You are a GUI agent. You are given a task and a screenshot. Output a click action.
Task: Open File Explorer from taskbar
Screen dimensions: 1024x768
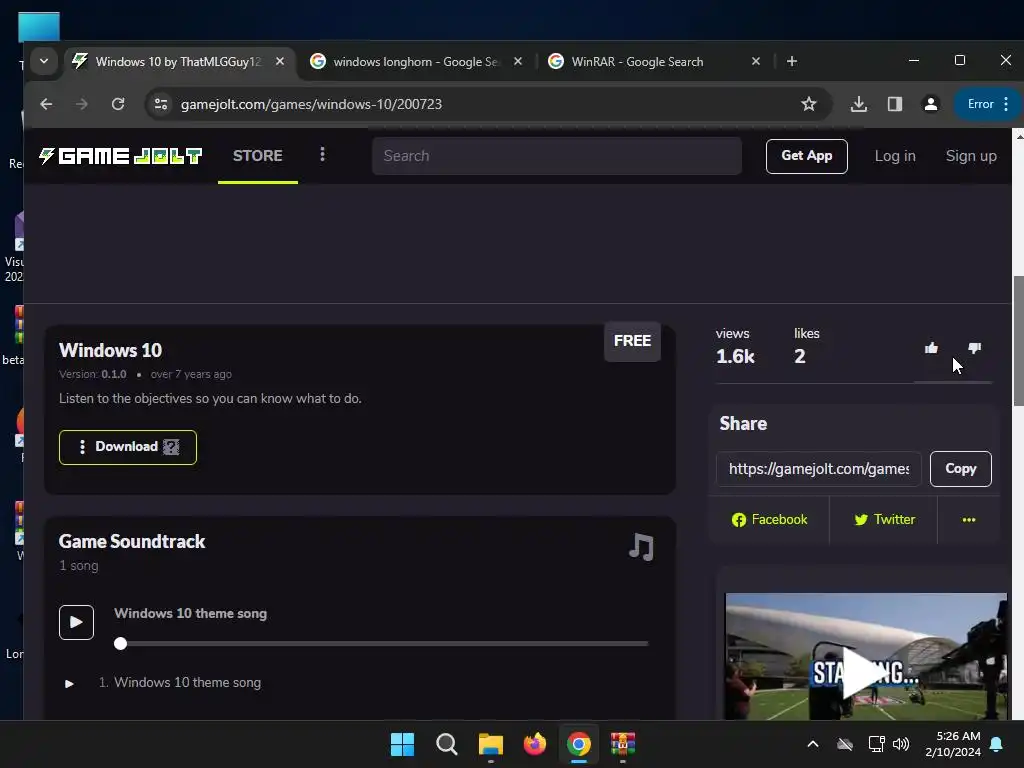pos(490,744)
